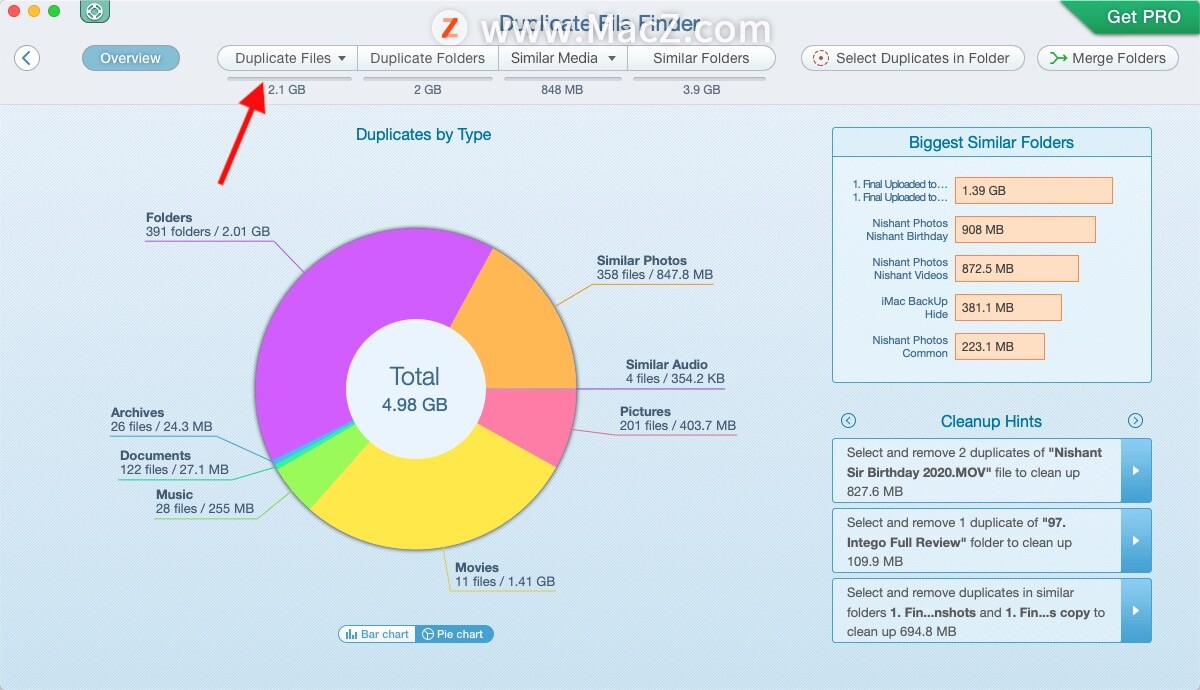Image resolution: width=1200 pixels, height=690 pixels.
Task: Click the Total 4.98 GB center
Action: point(415,389)
